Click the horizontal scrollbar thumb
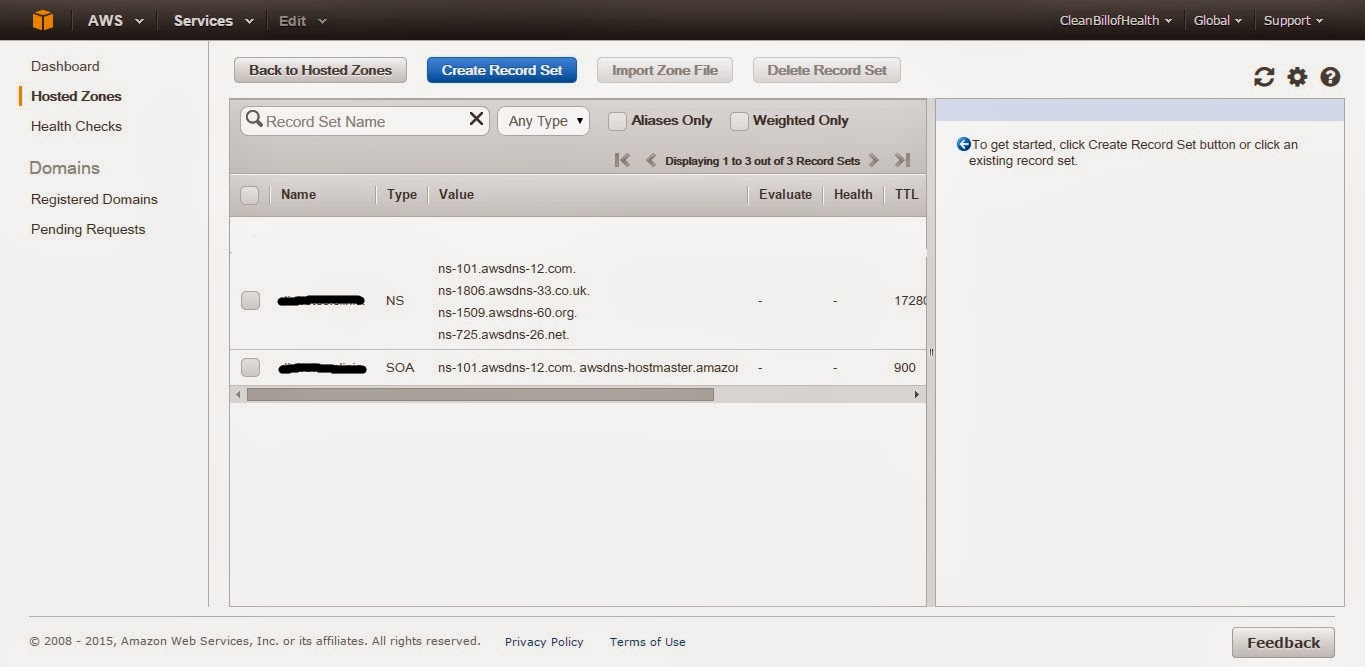 click(x=480, y=395)
